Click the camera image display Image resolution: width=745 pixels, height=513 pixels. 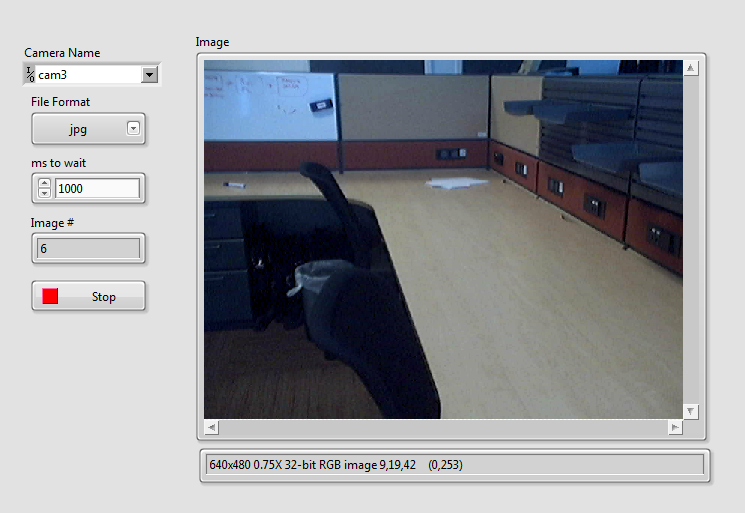(x=443, y=239)
